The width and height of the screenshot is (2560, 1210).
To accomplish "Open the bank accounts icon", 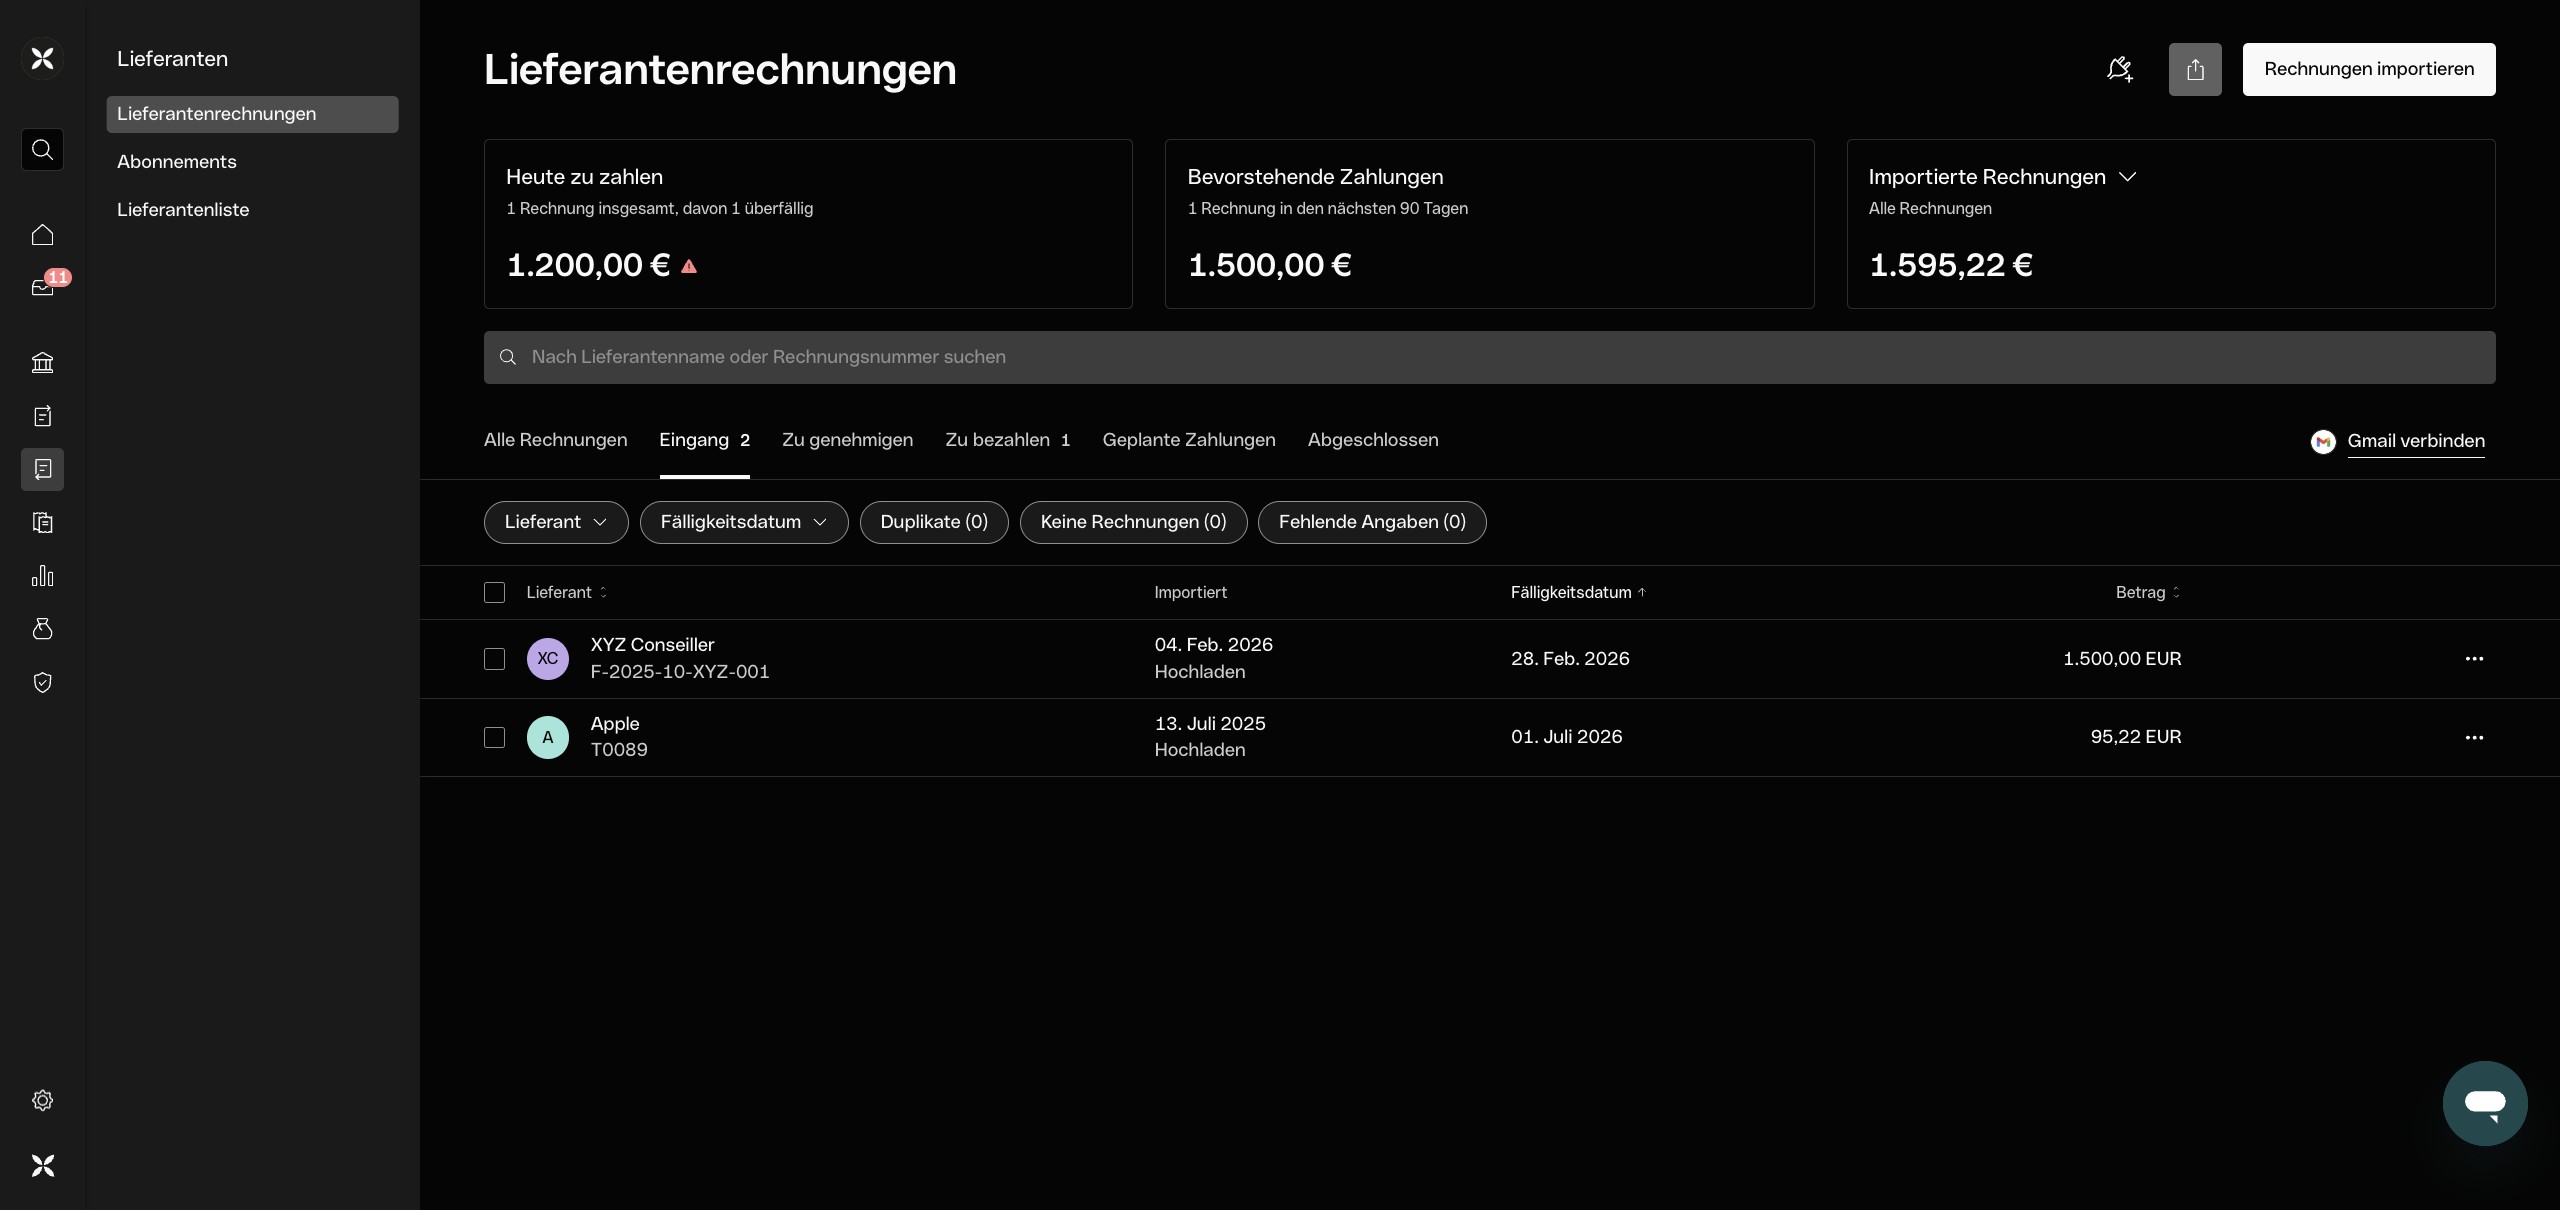I will (42, 363).
